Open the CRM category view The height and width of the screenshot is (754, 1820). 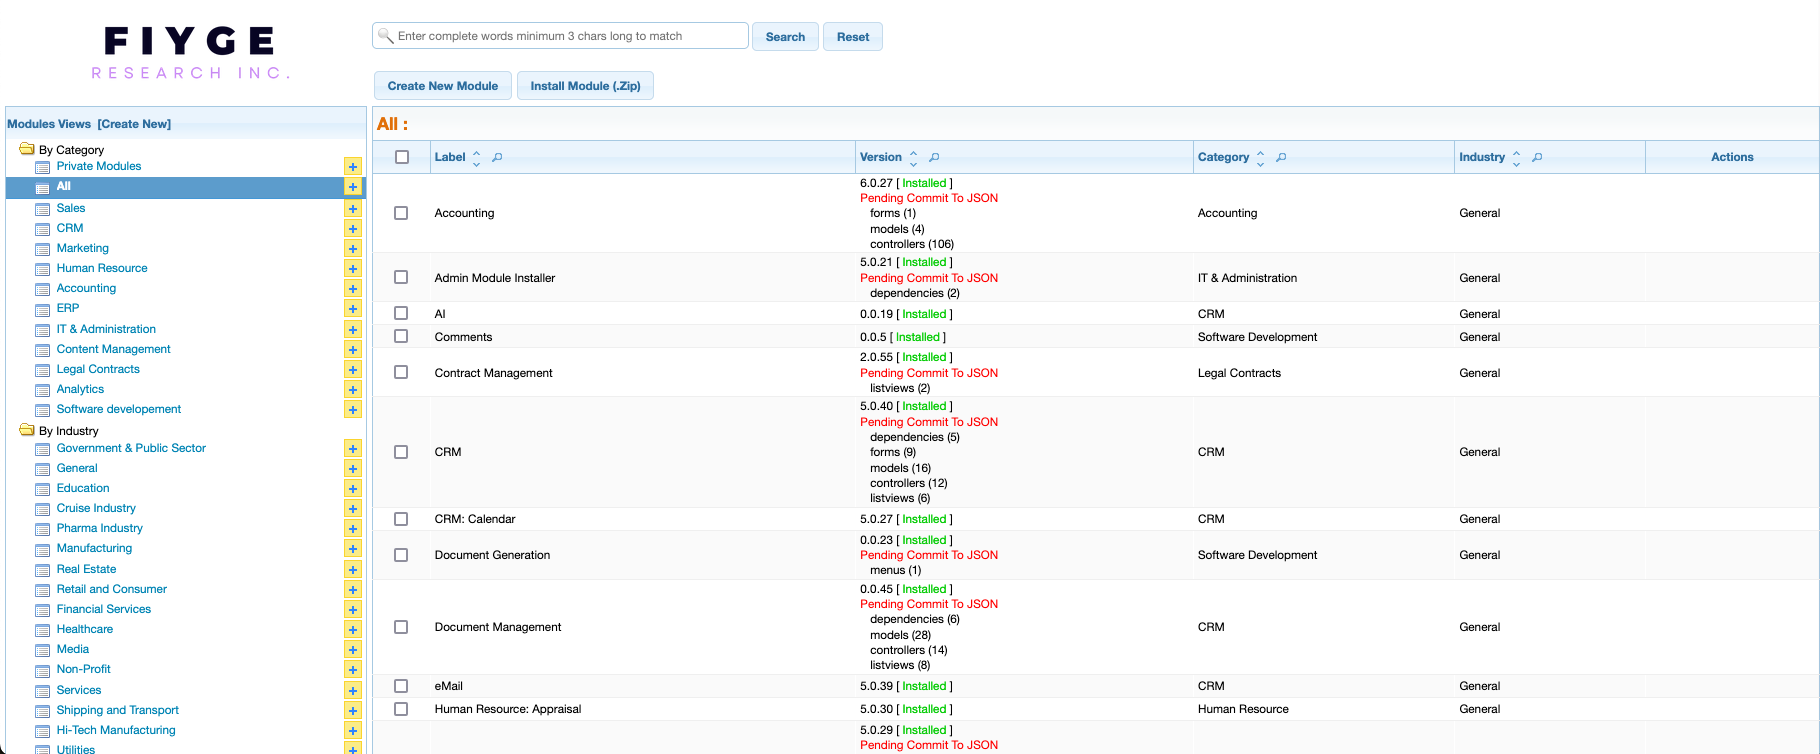[70, 228]
